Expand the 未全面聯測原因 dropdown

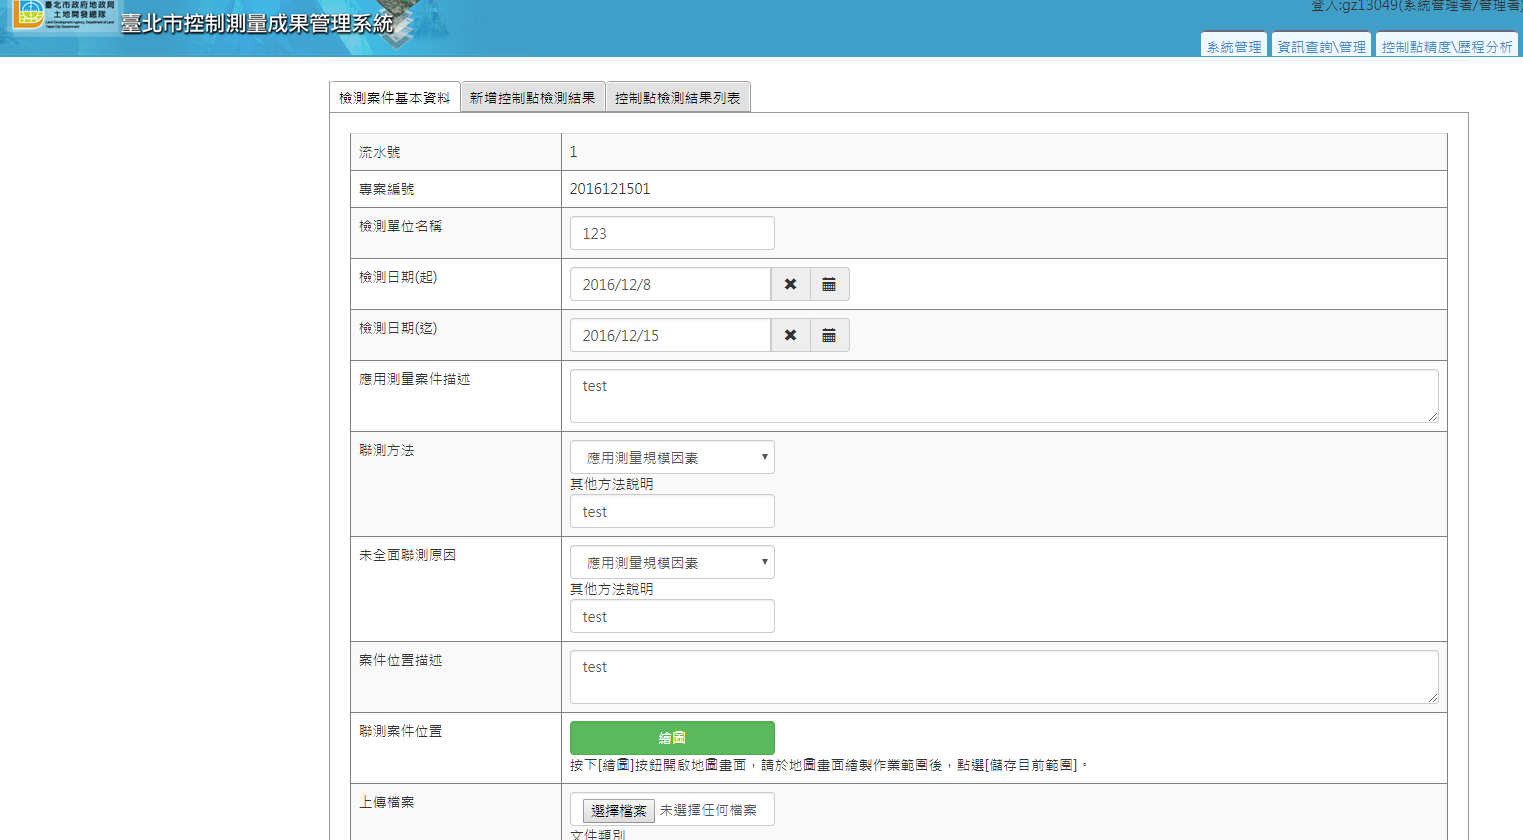[672, 562]
